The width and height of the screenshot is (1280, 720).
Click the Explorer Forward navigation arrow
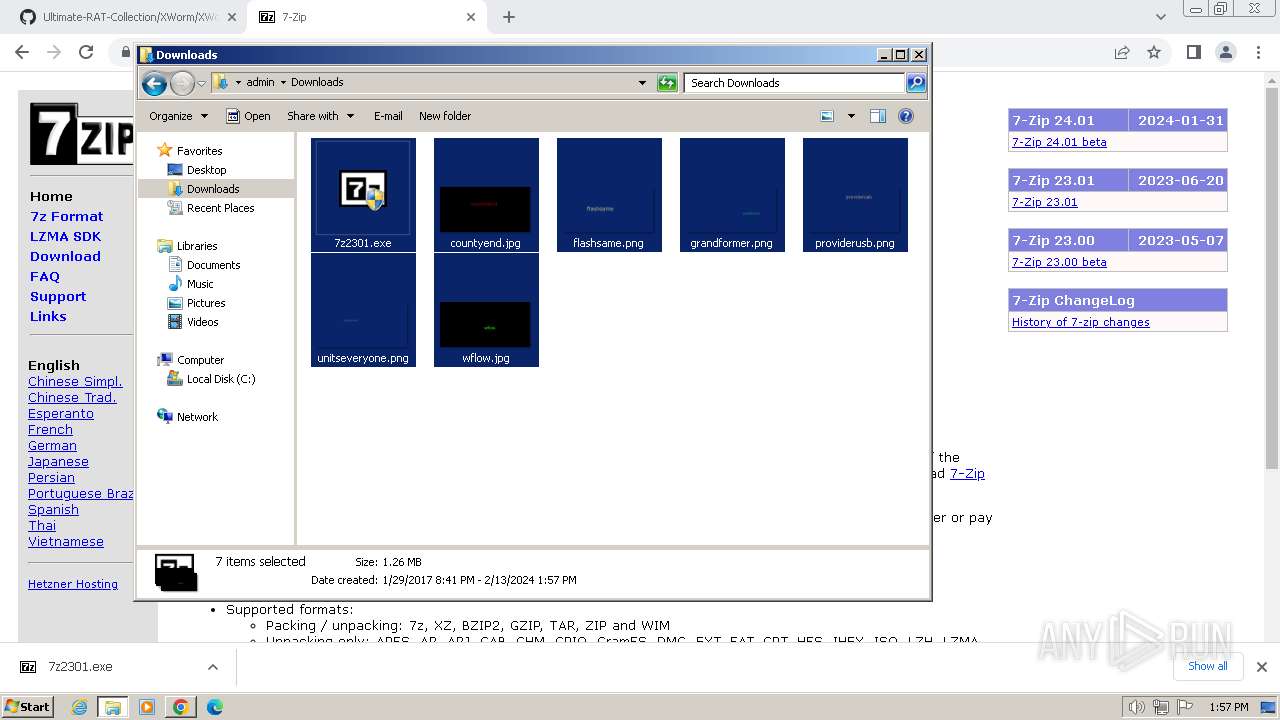(182, 83)
